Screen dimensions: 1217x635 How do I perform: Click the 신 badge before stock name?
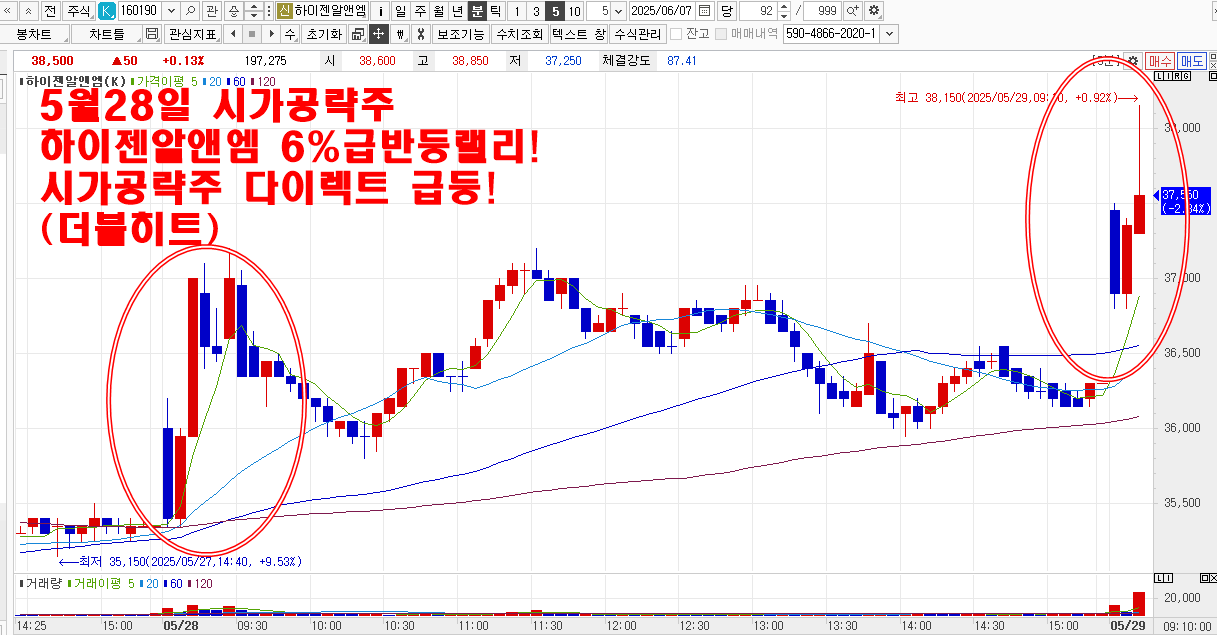click(x=285, y=11)
